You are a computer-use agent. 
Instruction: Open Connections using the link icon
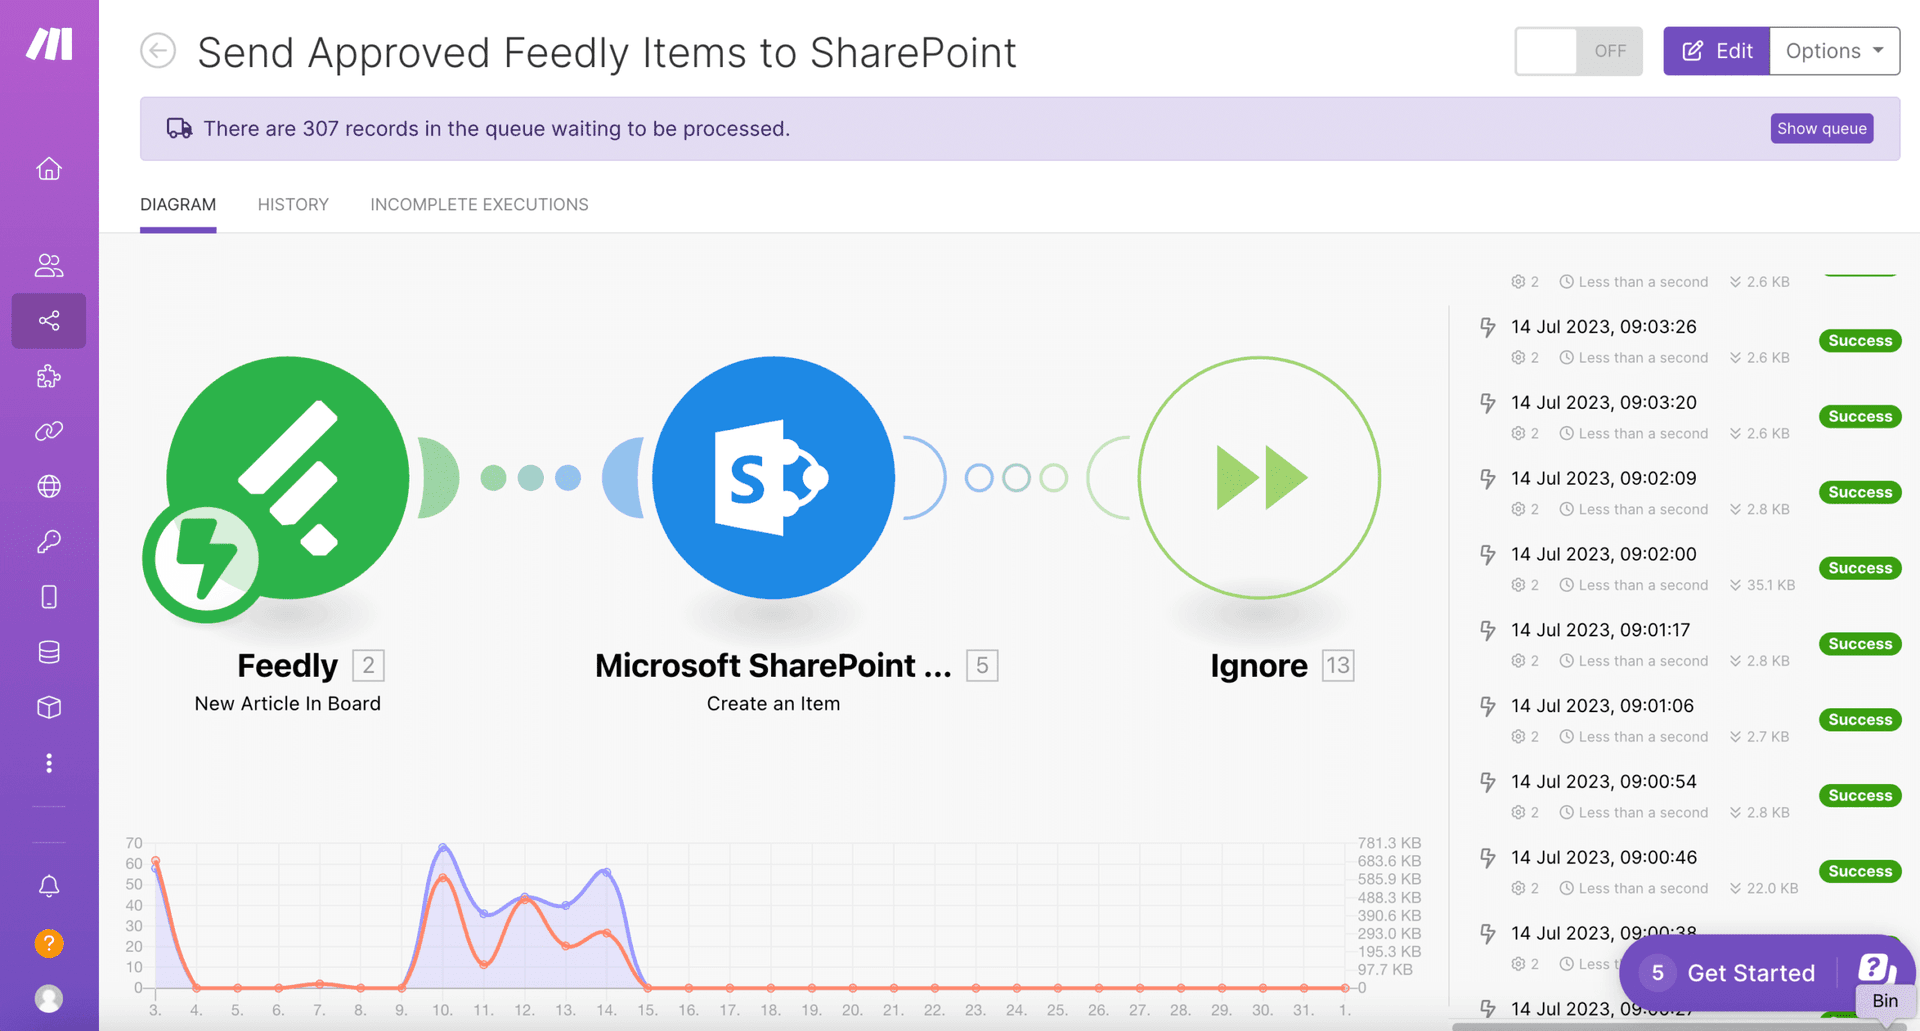[48, 431]
